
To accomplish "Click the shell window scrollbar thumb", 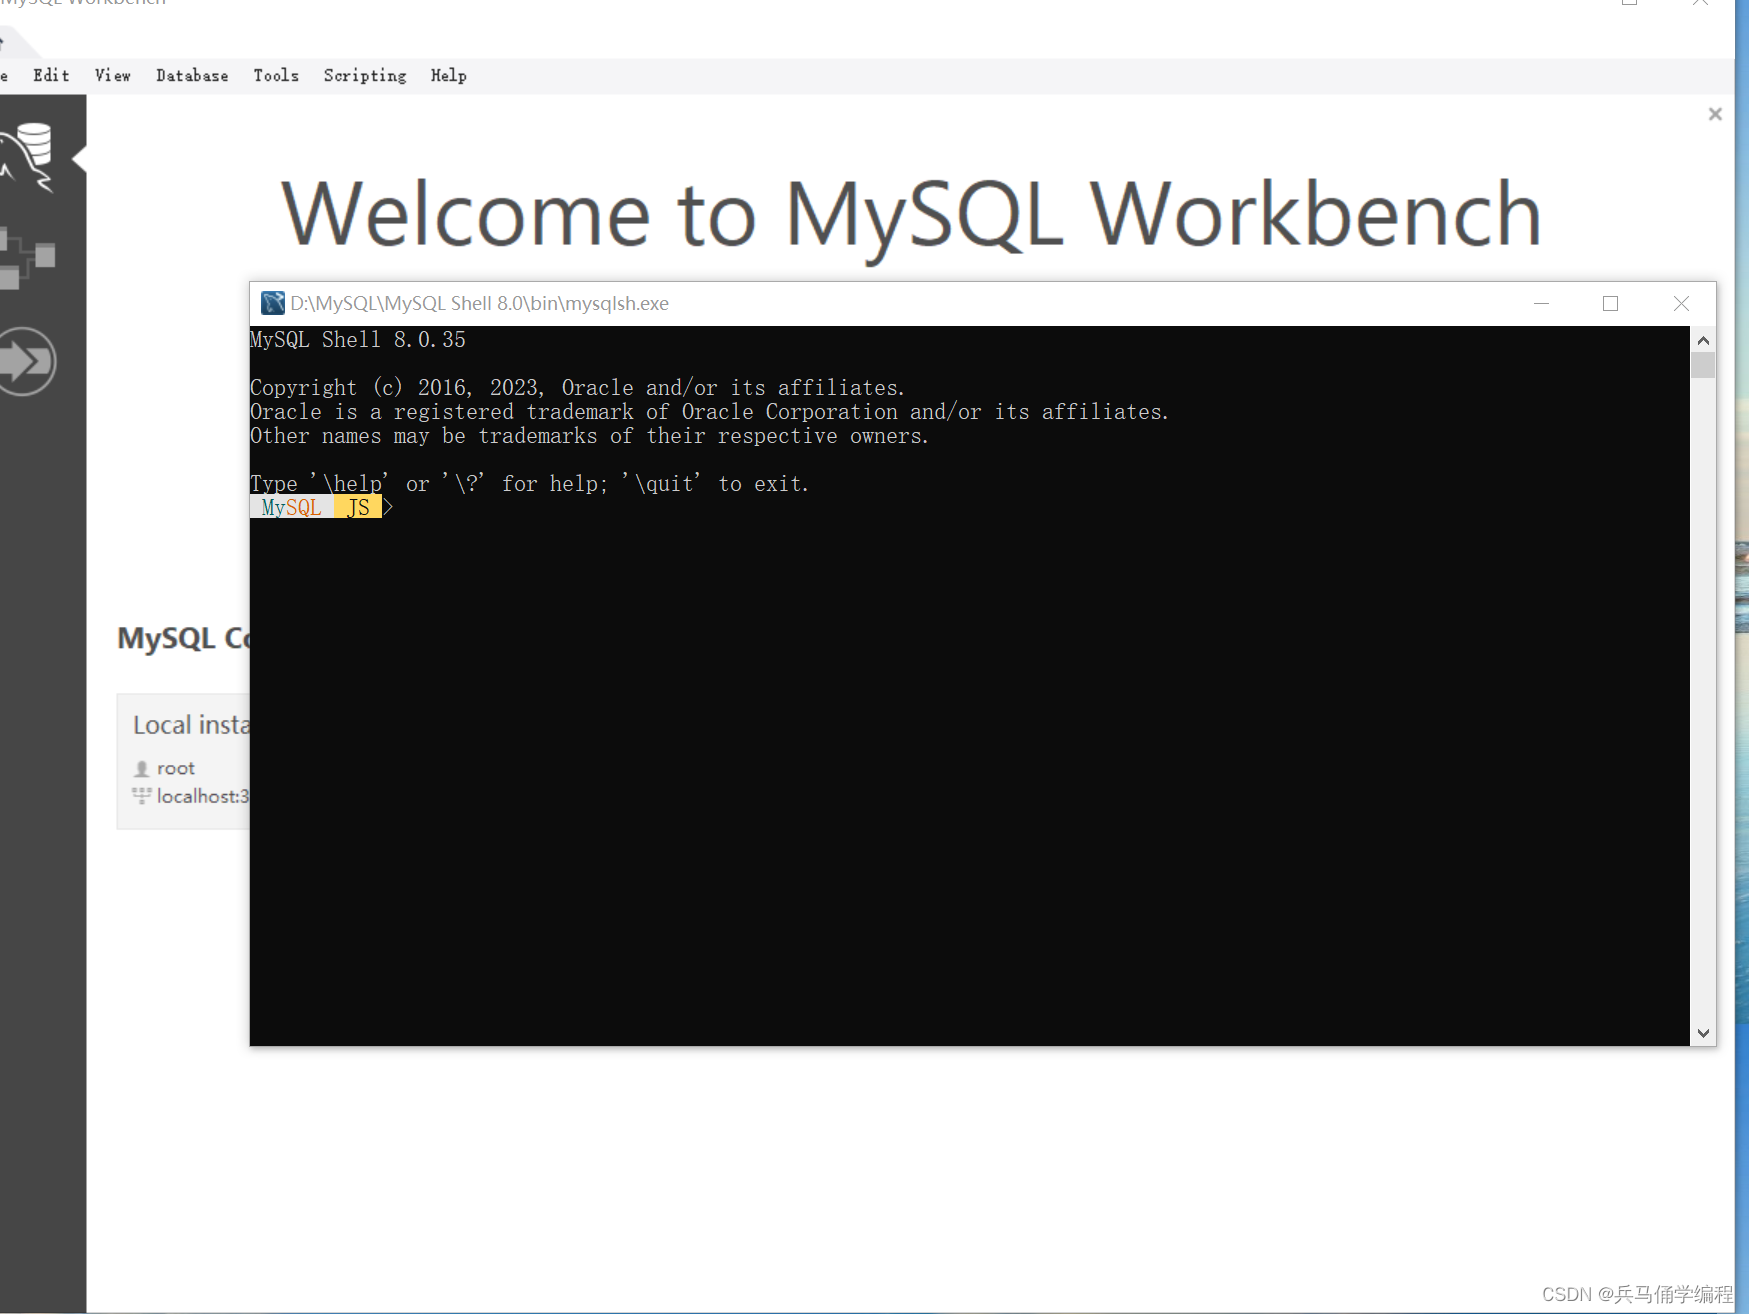I will point(1702,365).
